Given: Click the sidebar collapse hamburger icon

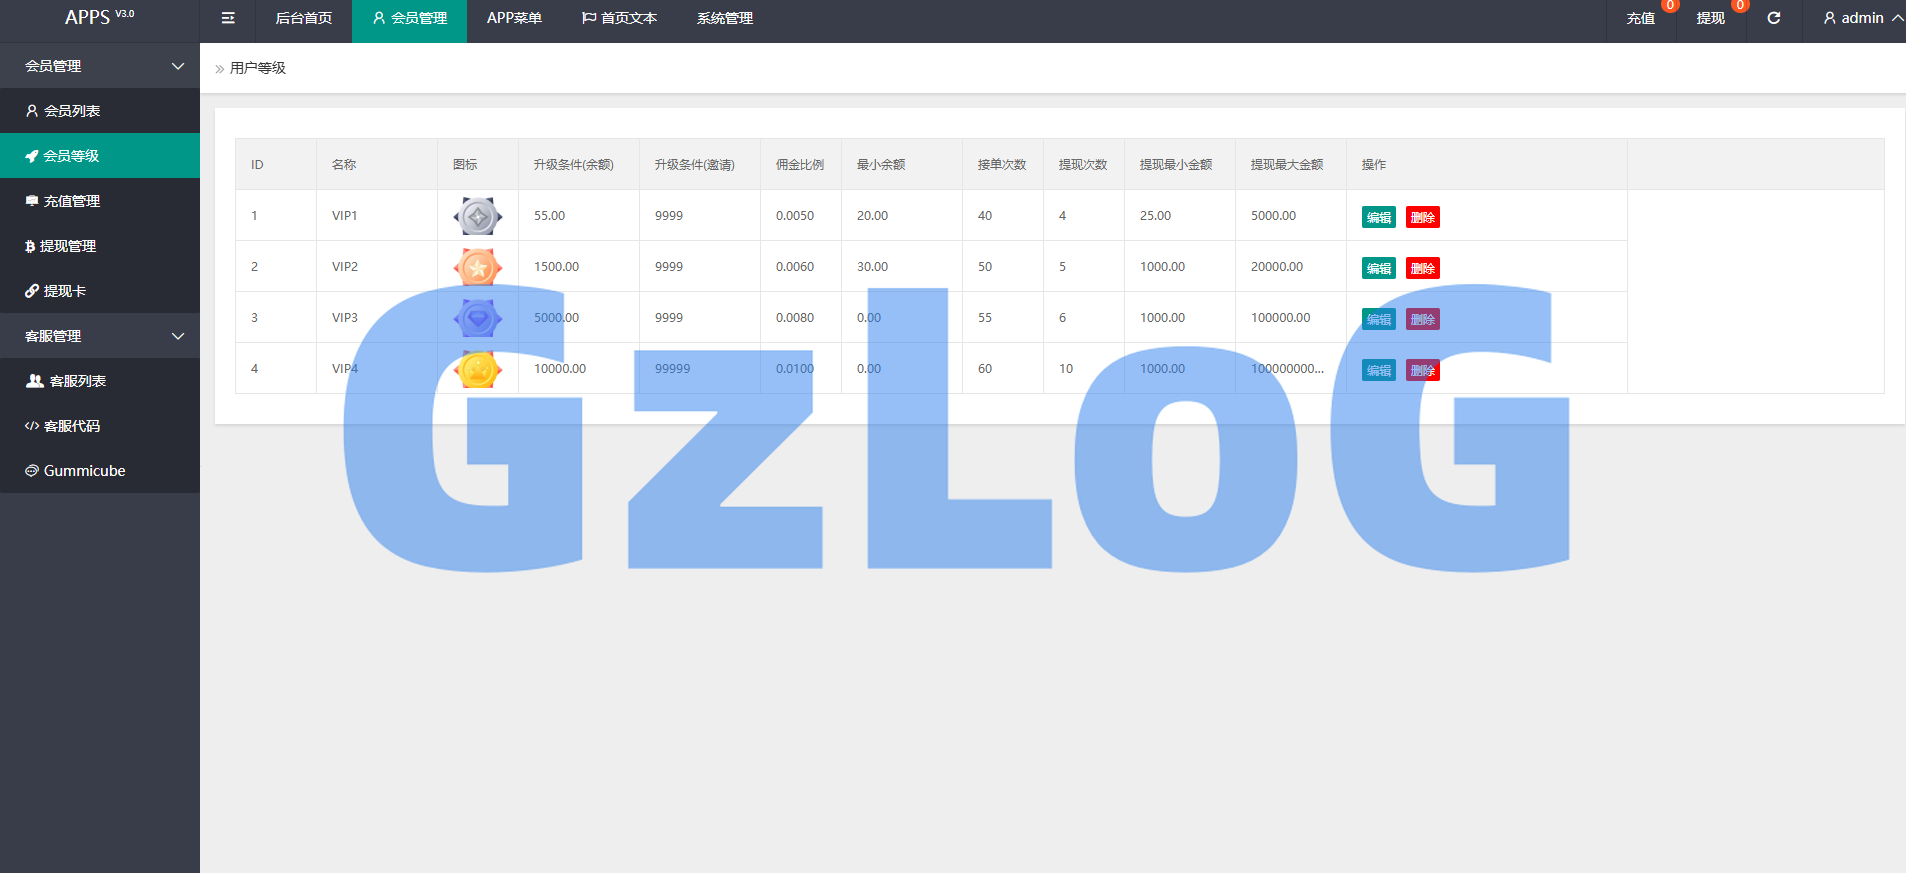Looking at the screenshot, I should coord(228,18).
